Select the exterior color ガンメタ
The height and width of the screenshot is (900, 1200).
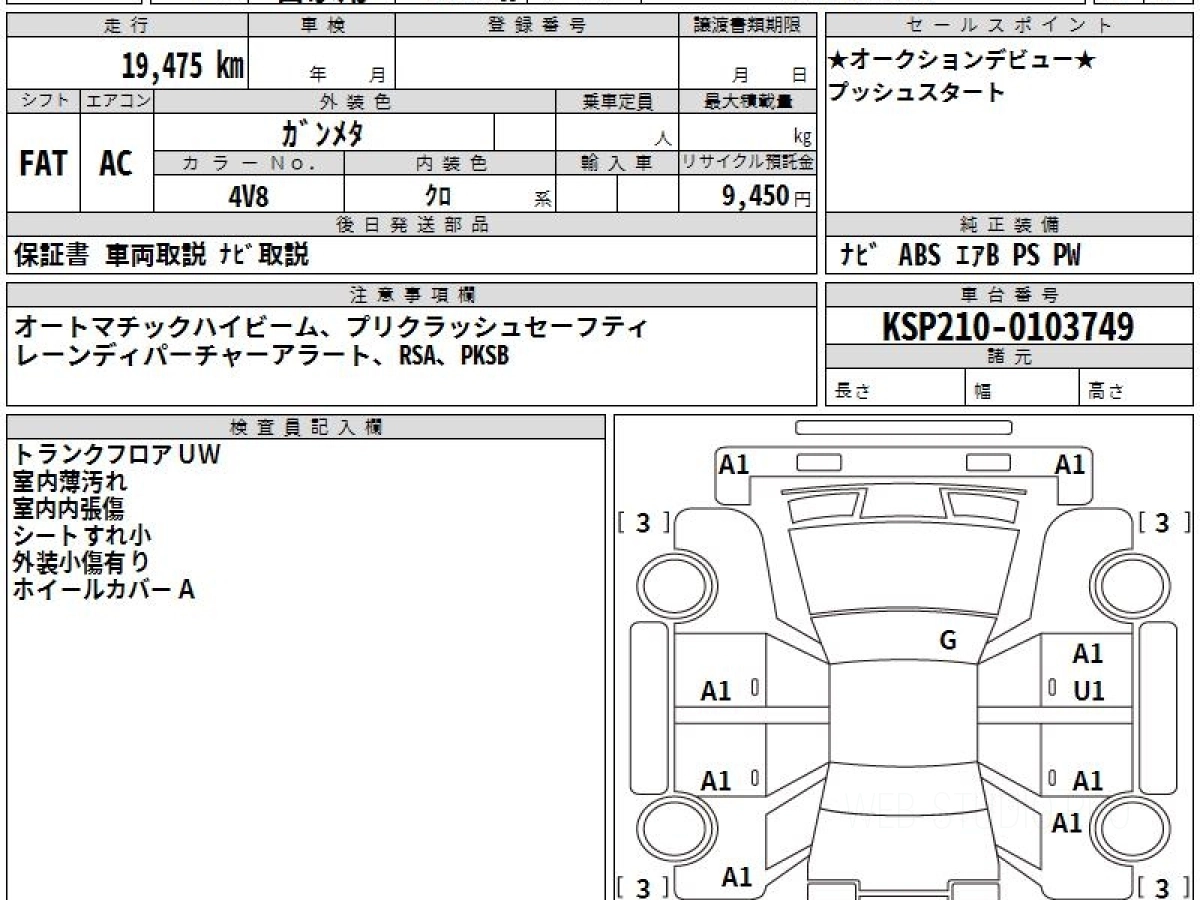pos(321,132)
